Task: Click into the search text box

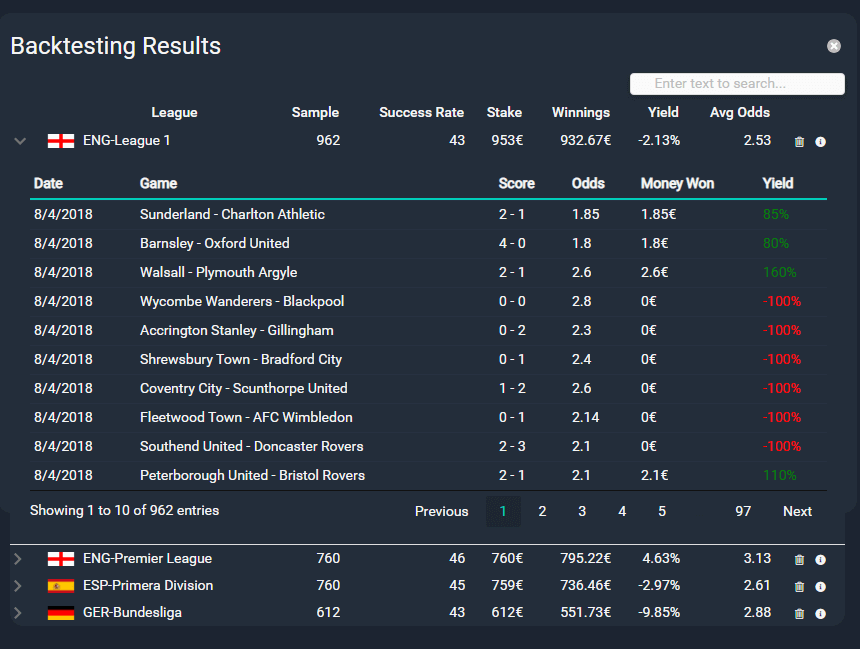Action: click(x=737, y=83)
